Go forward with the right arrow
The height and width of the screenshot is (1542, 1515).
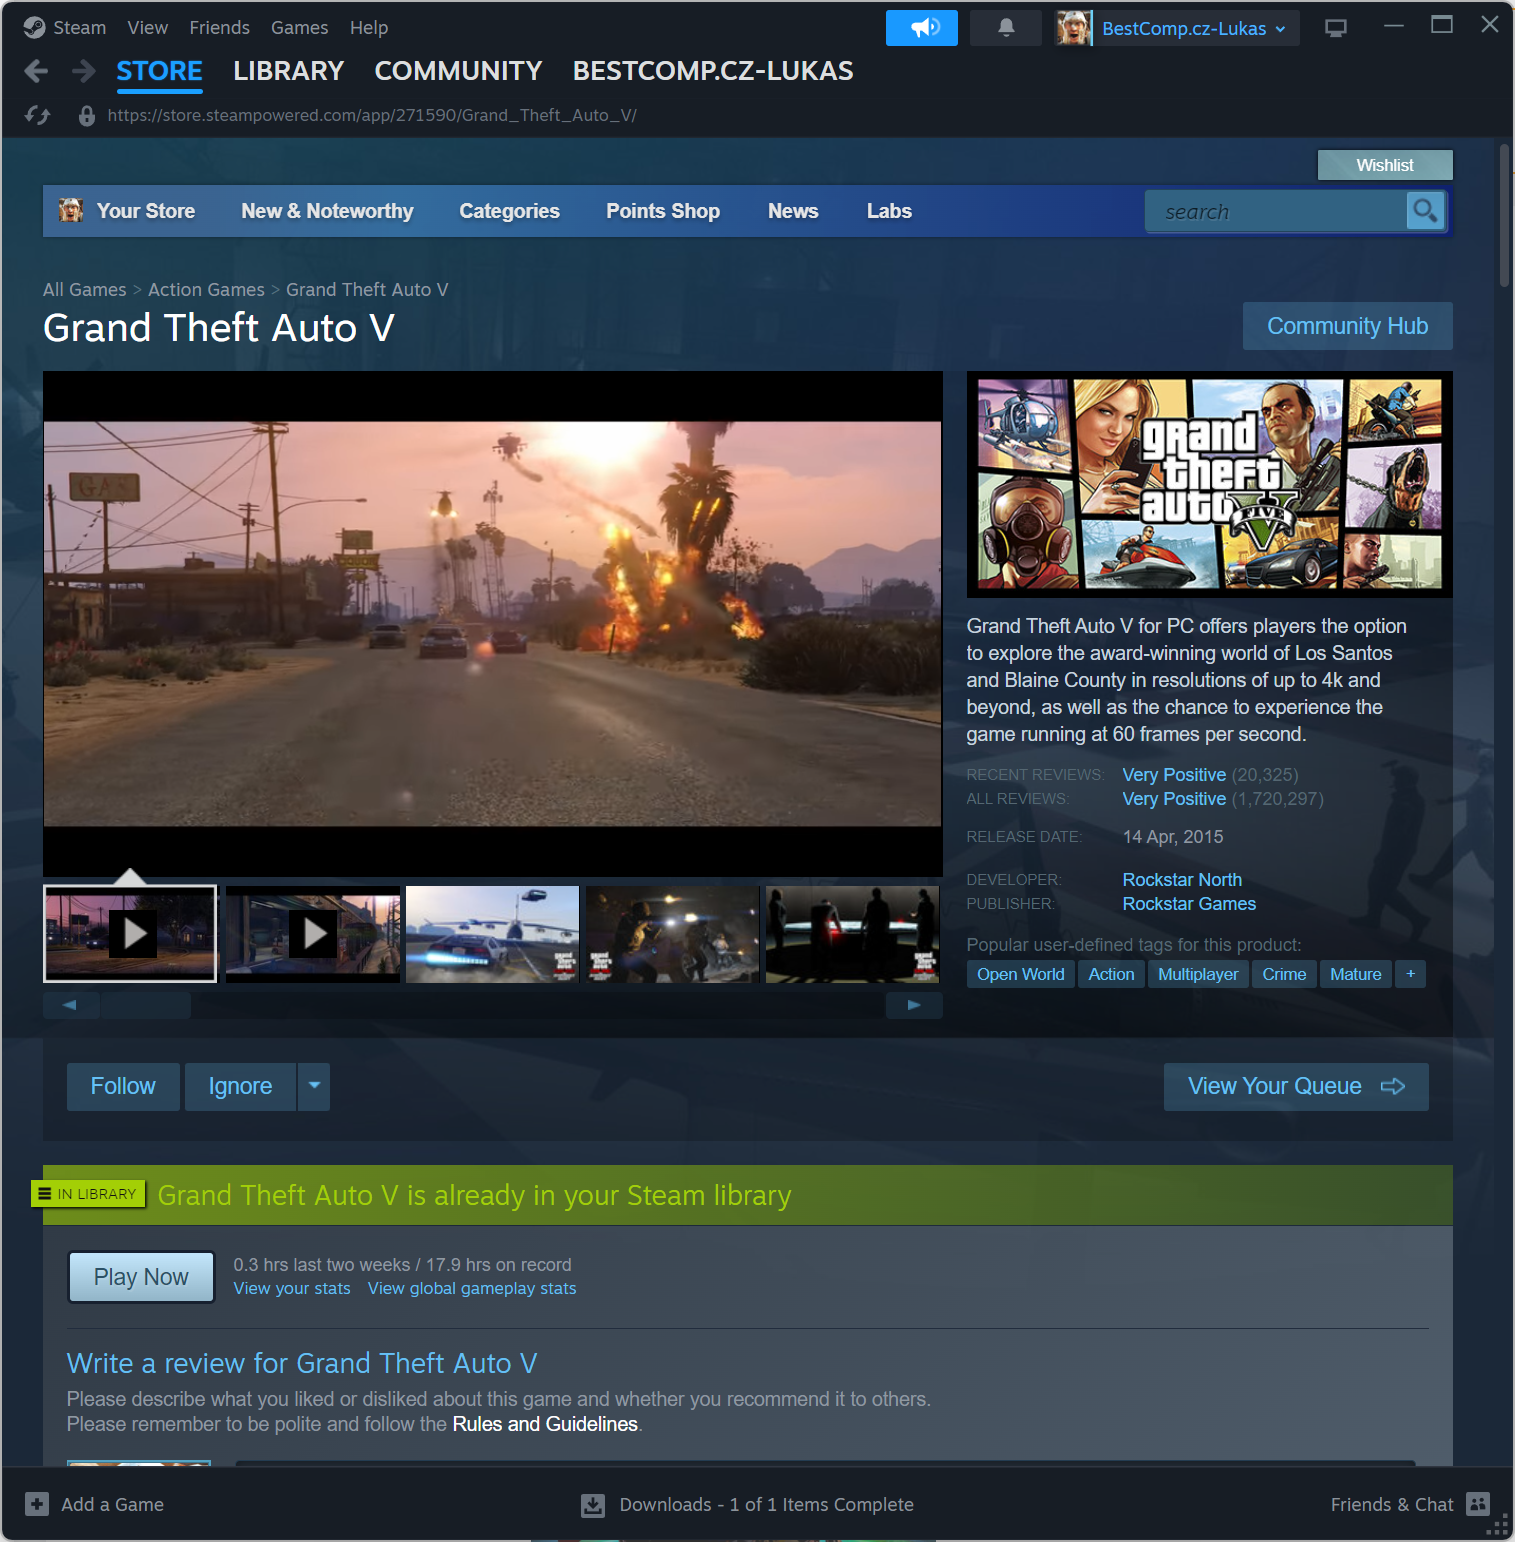pos(84,71)
